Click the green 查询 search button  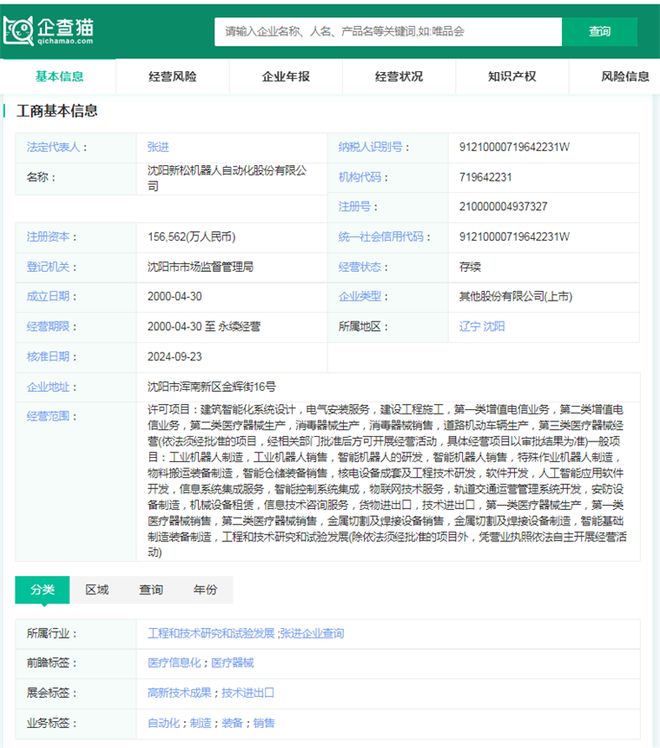click(x=599, y=31)
